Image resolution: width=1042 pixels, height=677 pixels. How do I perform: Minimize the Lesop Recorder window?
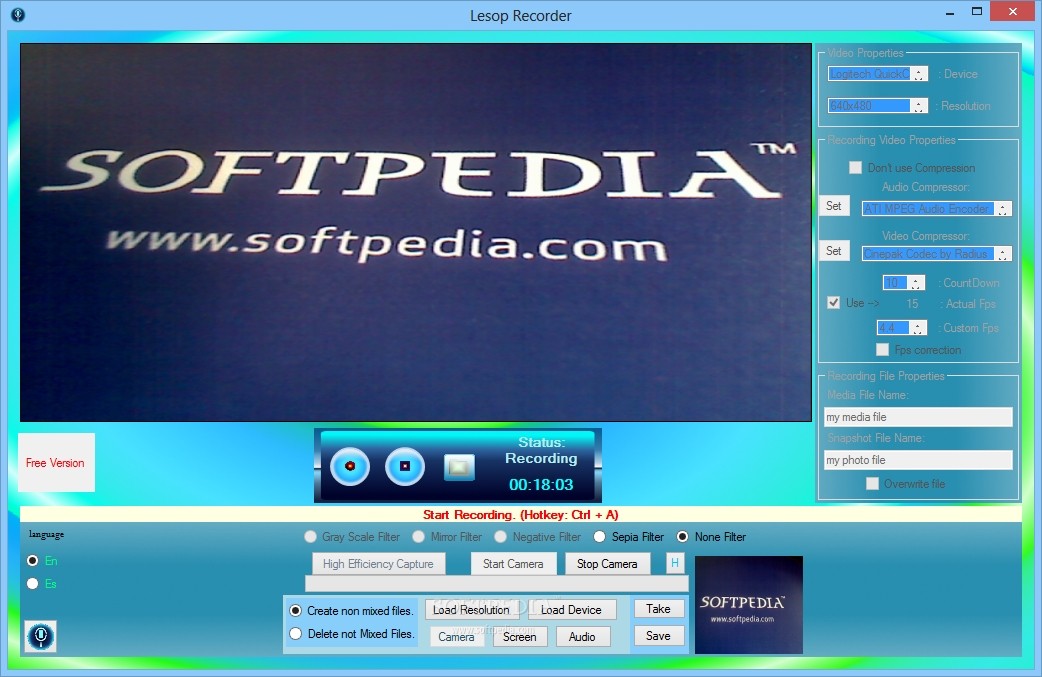pyautogui.click(x=950, y=11)
